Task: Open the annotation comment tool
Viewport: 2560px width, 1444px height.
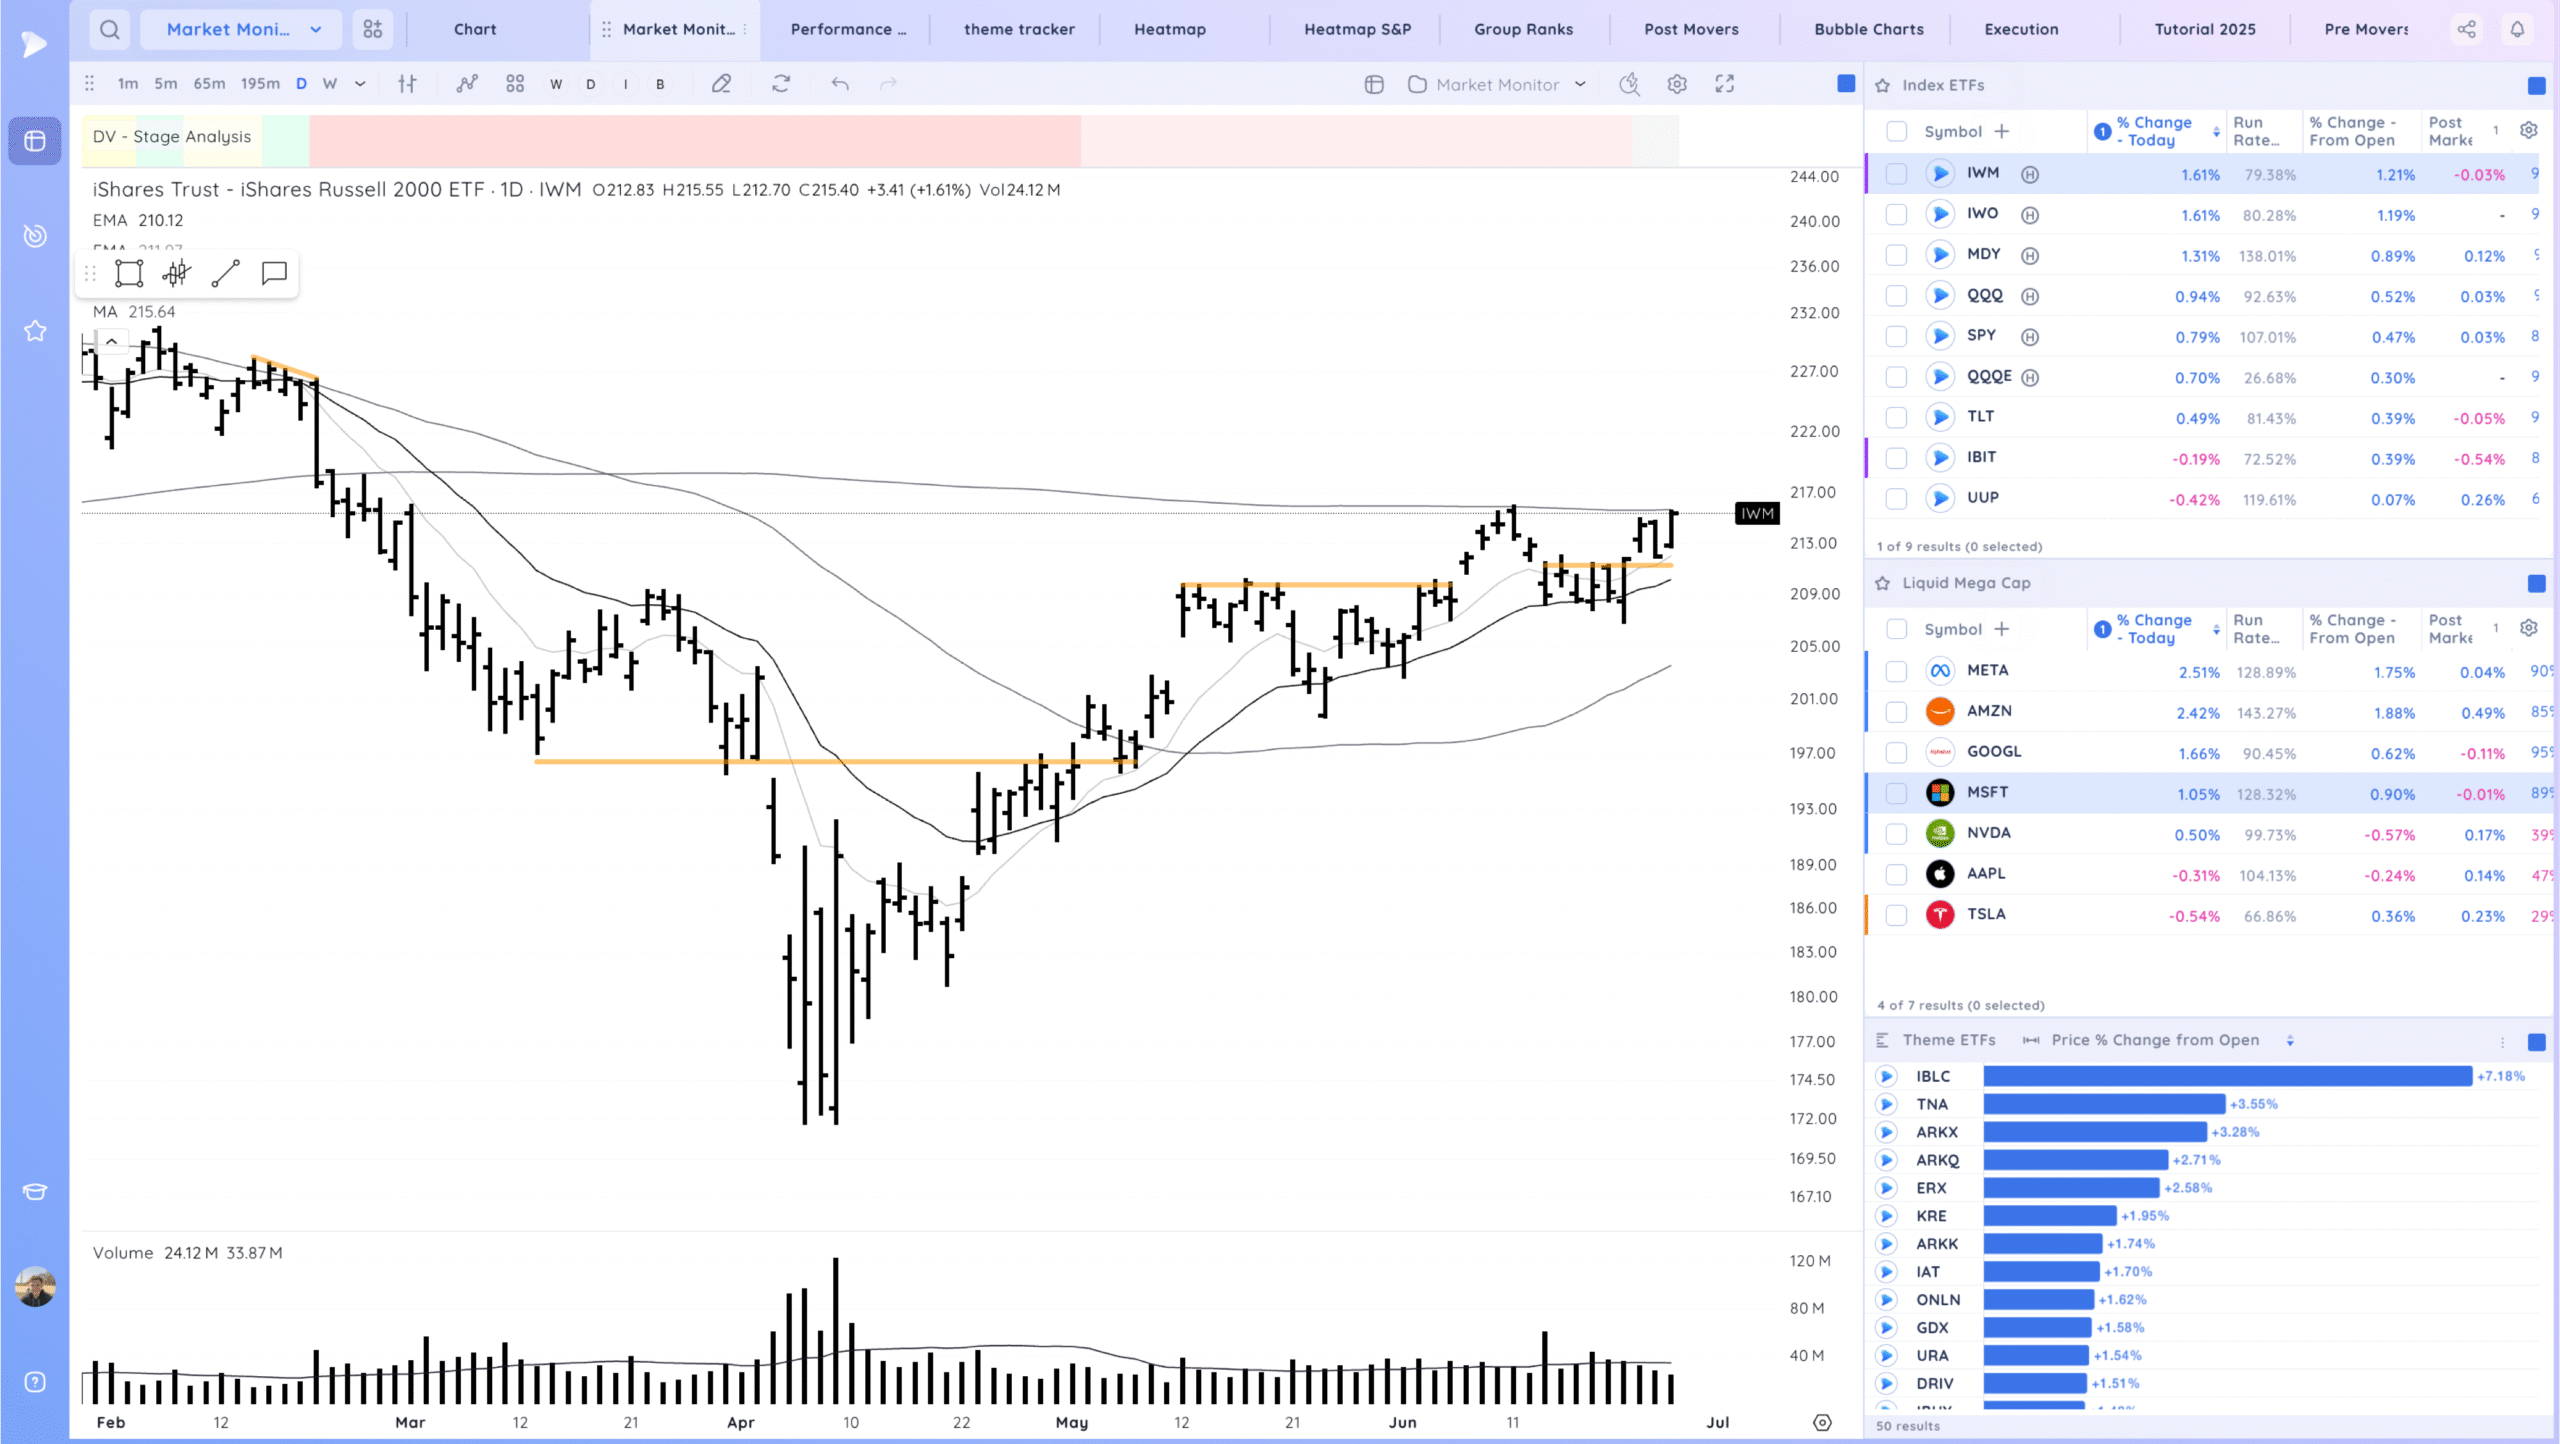Action: (274, 273)
